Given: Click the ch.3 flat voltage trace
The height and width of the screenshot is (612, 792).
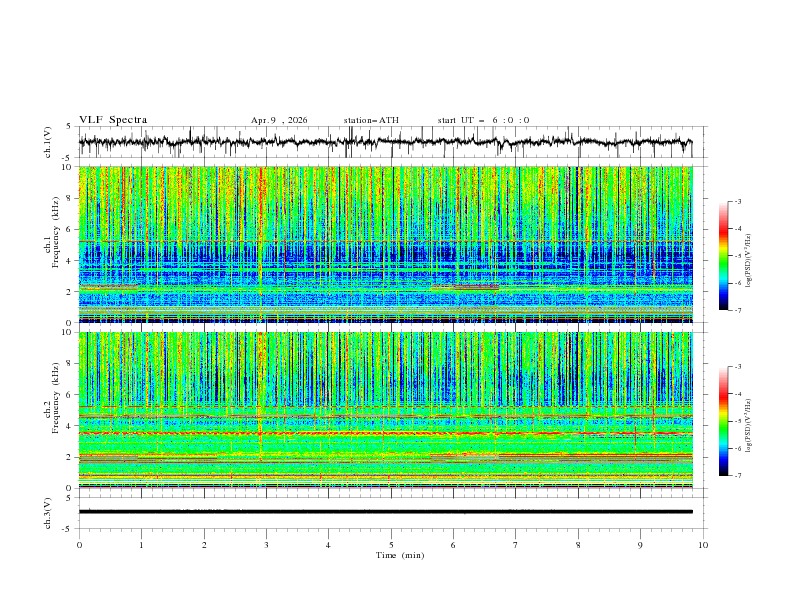Looking at the screenshot, I should (386, 512).
